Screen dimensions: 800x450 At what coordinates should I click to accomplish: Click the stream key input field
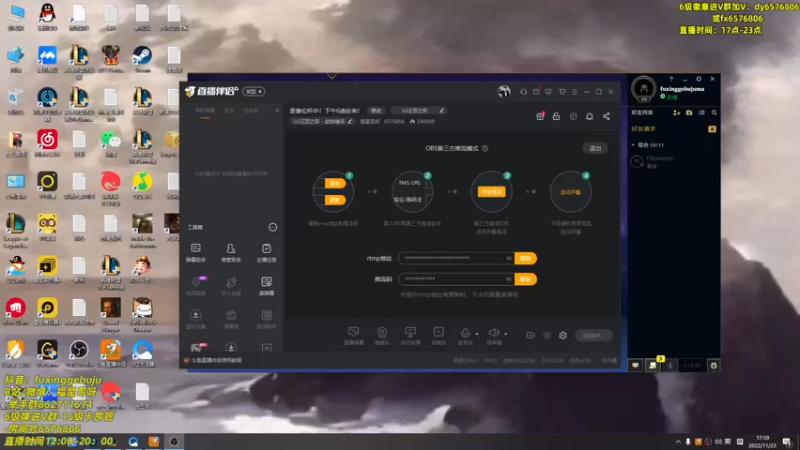click(456, 279)
